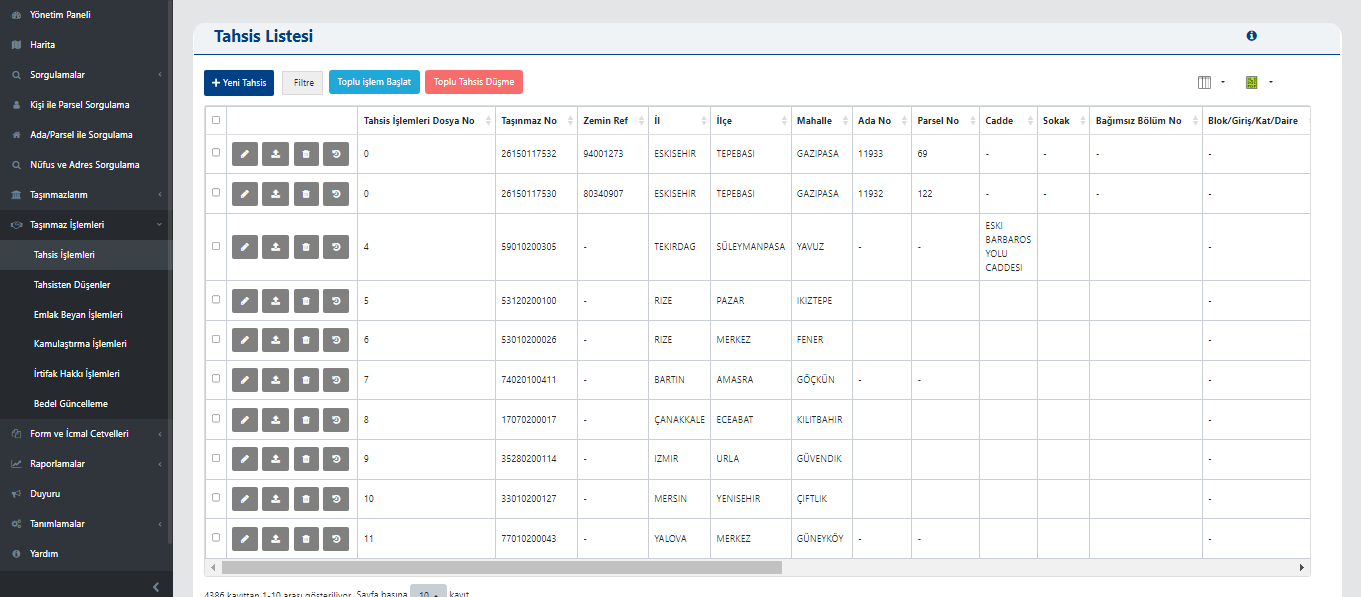
Task: Toggle the select-all checkbox in table header
Action: (x=216, y=120)
